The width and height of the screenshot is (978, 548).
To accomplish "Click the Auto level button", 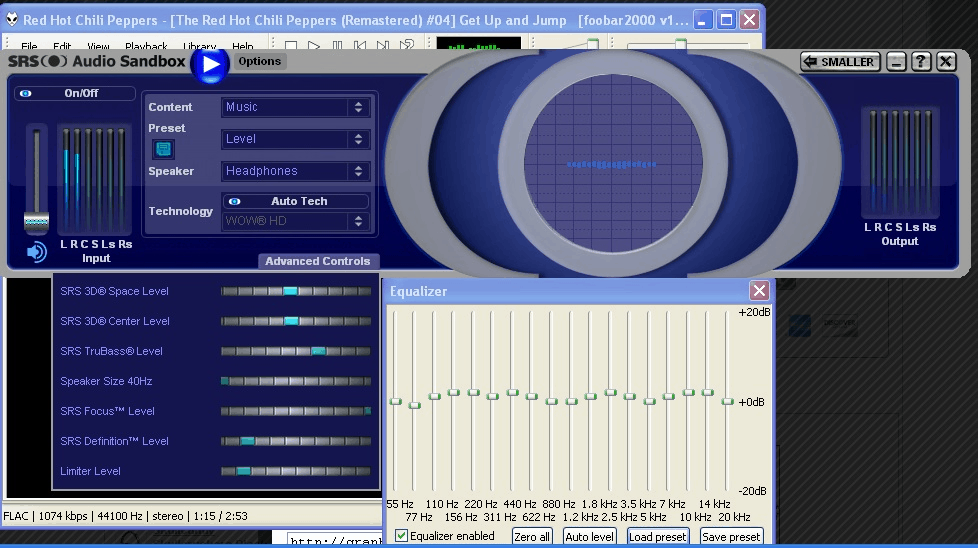I will [x=589, y=537].
